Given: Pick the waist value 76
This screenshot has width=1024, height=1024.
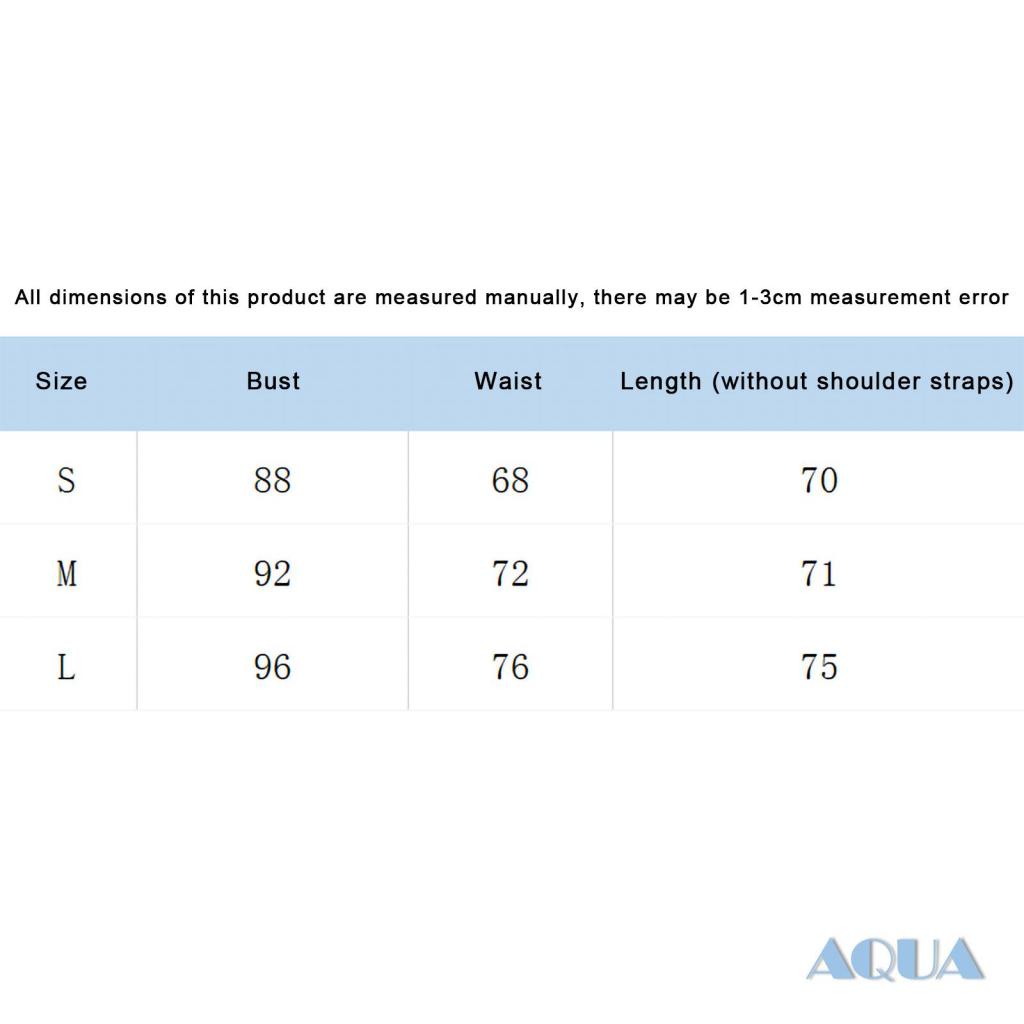Looking at the screenshot, I should click(510, 667).
